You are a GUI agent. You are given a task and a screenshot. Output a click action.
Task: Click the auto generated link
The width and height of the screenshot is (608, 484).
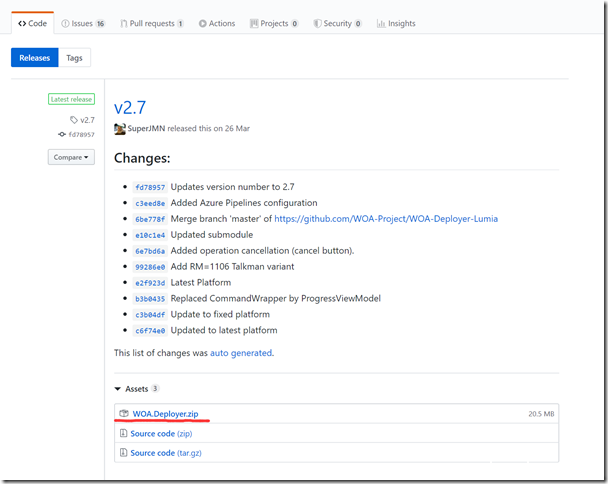pos(240,352)
